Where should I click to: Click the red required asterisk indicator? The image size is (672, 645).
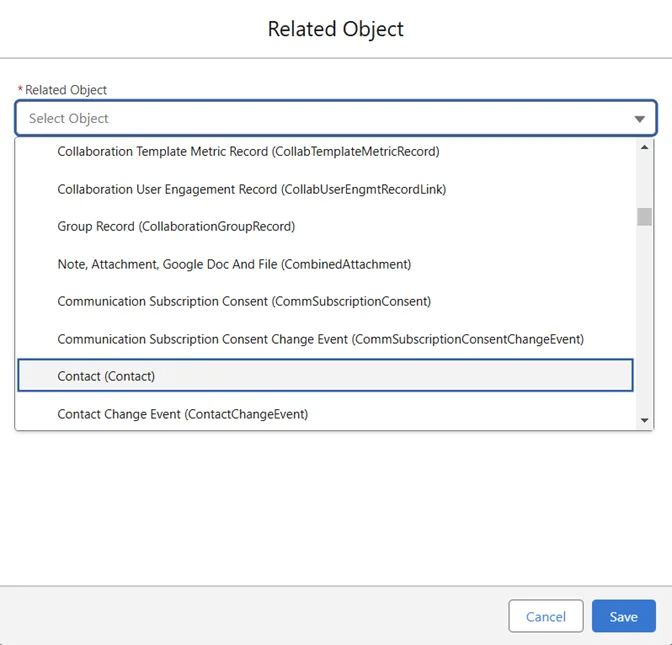[20, 90]
